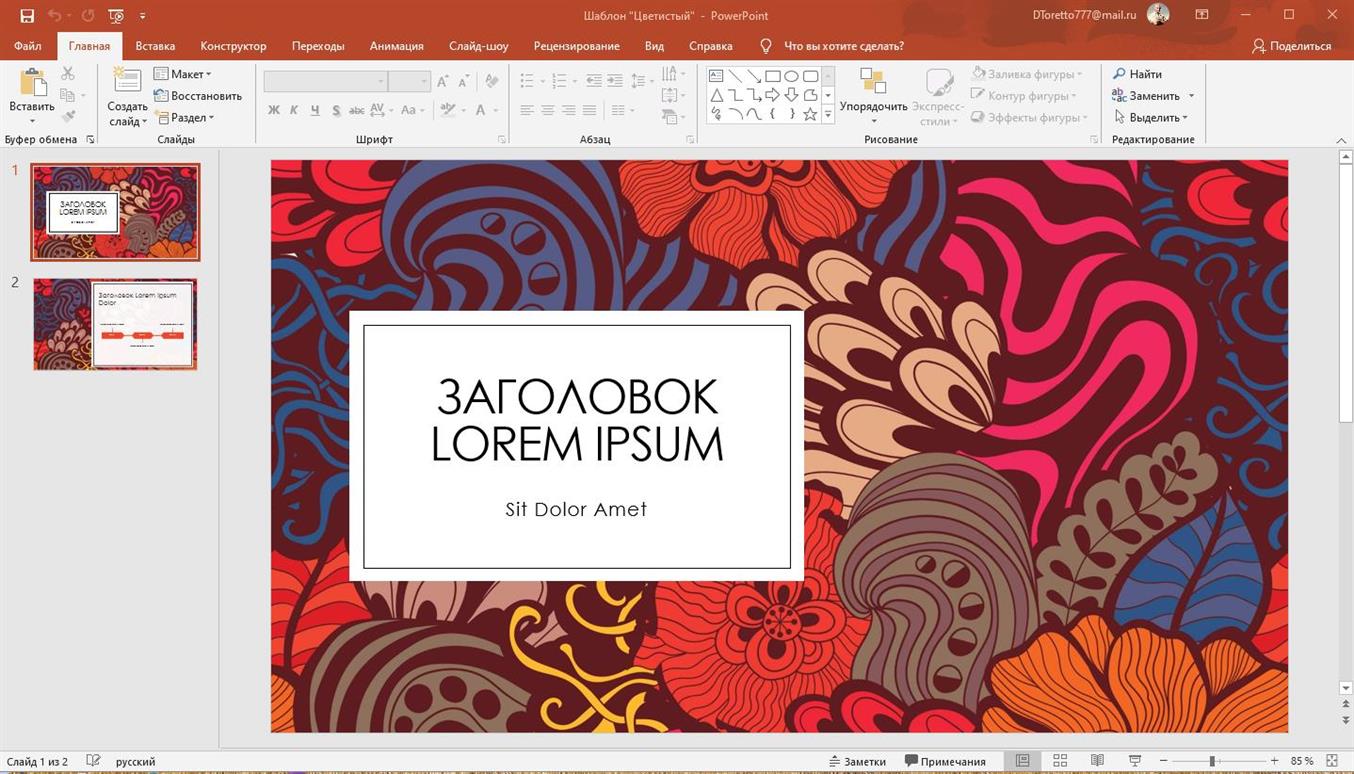The width and height of the screenshot is (1354, 774).
Task: Click the Italic К icon
Action: click(x=294, y=110)
